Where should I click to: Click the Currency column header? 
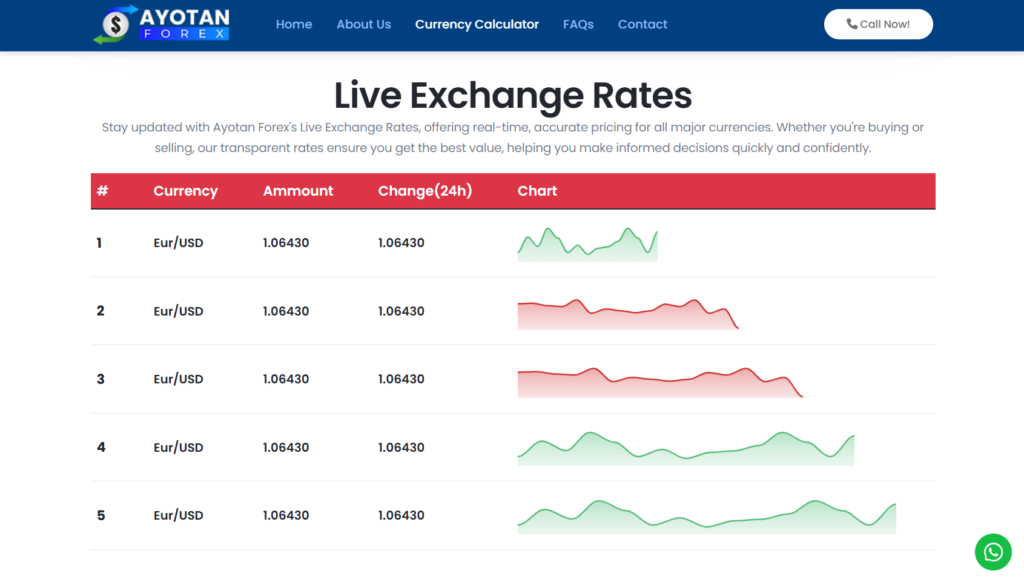[x=185, y=191]
